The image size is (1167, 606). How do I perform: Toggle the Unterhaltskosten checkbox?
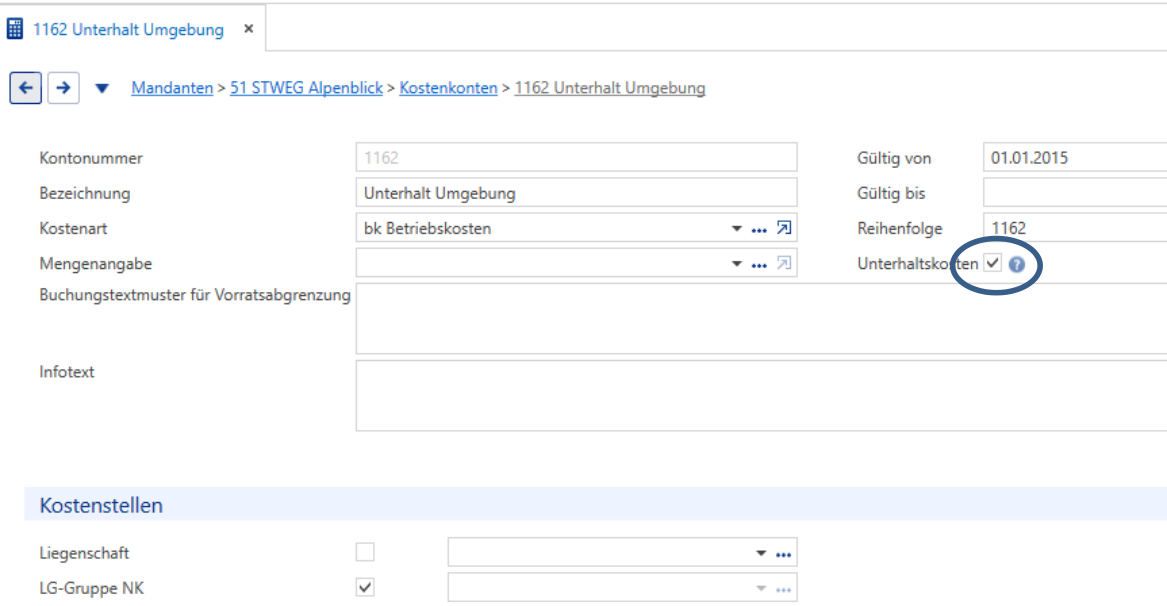992,263
